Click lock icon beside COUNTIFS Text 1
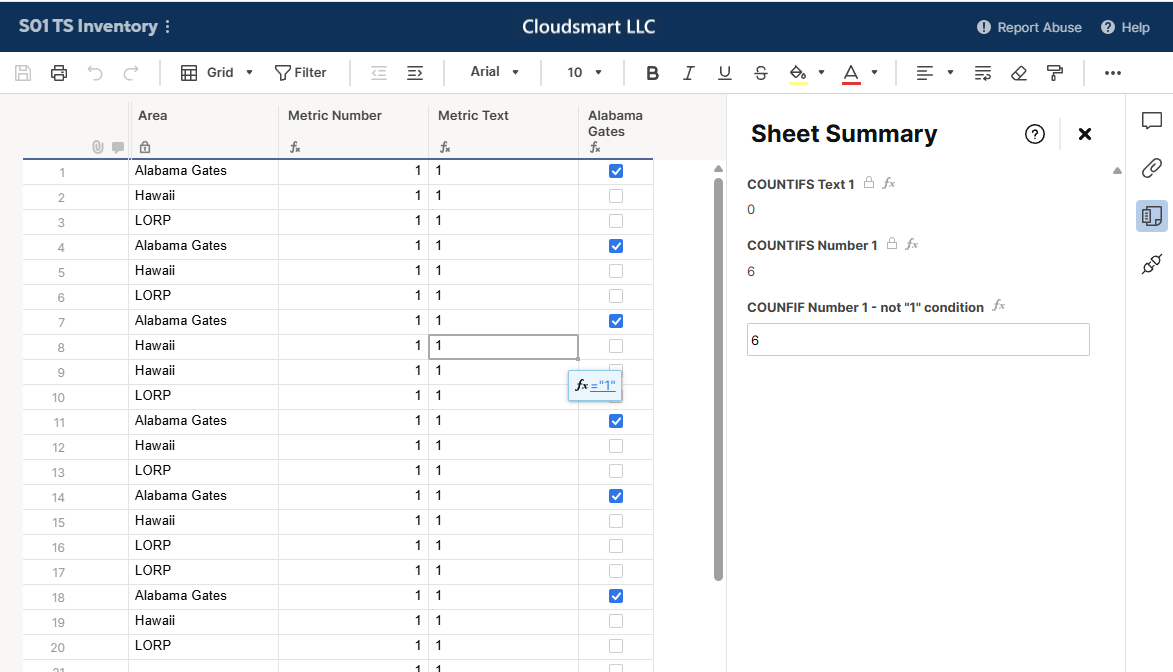Screen dimensions: 1173x672 pos(869,183)
